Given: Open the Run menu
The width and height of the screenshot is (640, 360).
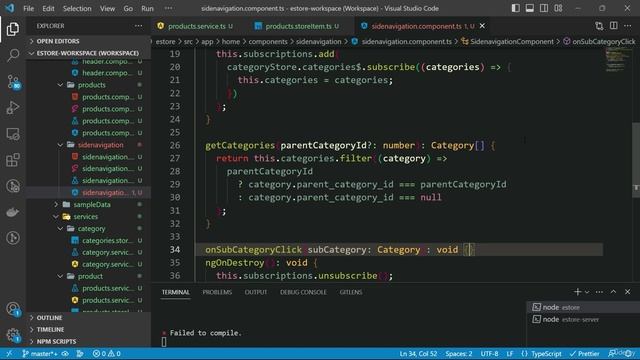Looking at the screenshot, I should 147,8.
